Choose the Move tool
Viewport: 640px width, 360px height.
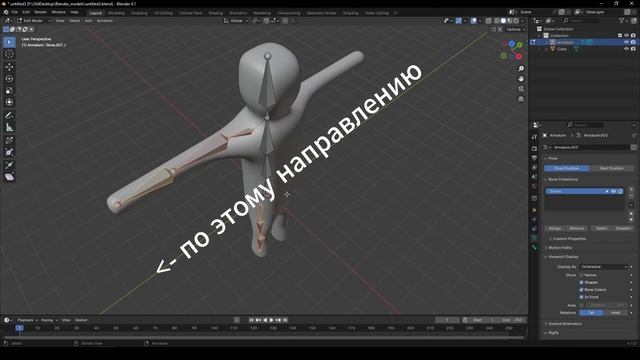click(9, 67)
